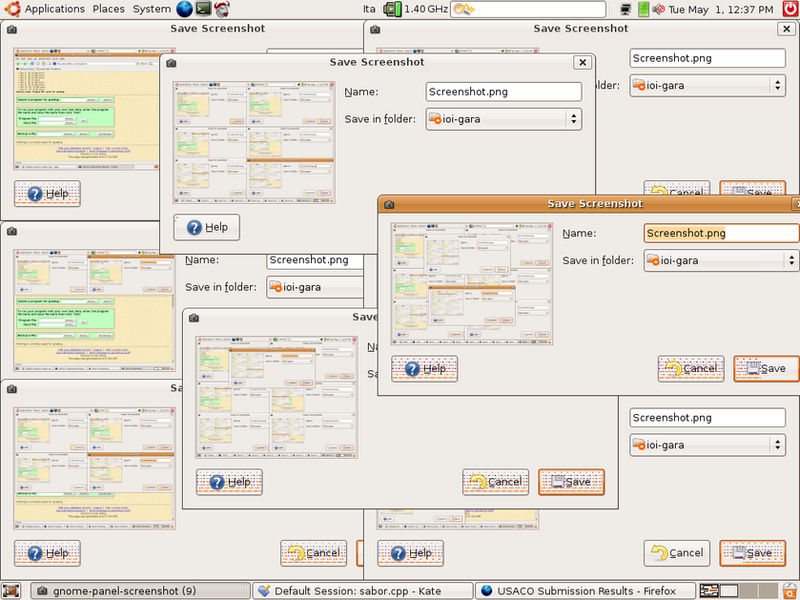This screenshot has width=800, height=600.
Task: Click thumbnail preview in bottom-left Save Screenshot dialog
Action: [94, 468]
